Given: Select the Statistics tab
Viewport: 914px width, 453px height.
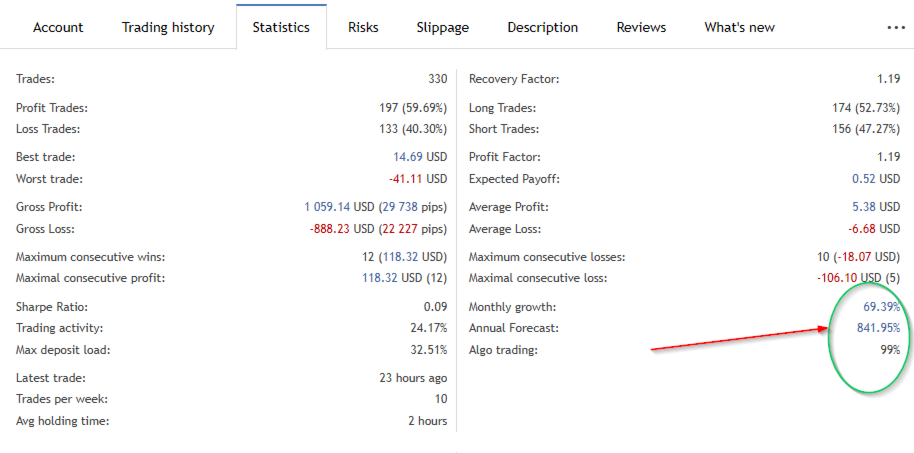Looking at the screenshot, I should coord(281,27).
